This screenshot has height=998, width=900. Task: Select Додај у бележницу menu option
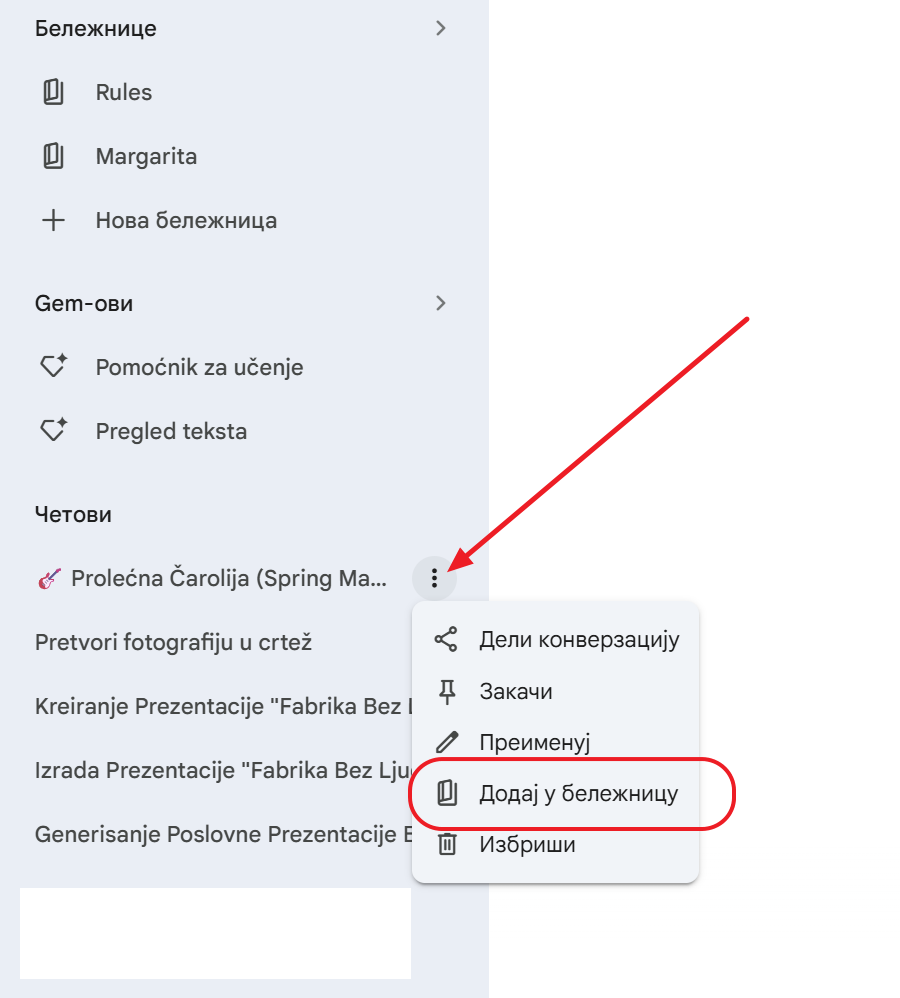578,794
